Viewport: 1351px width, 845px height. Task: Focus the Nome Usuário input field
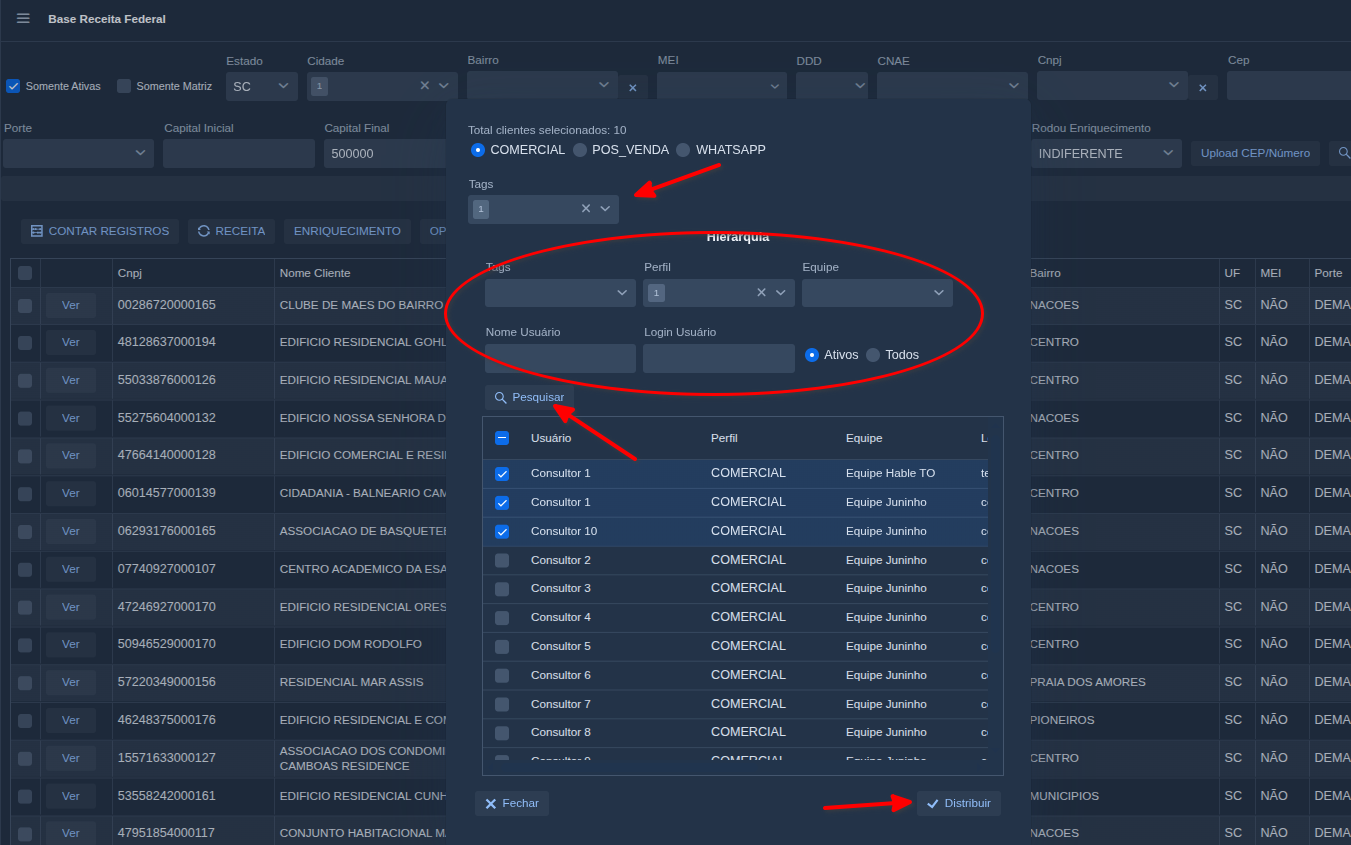560,358
